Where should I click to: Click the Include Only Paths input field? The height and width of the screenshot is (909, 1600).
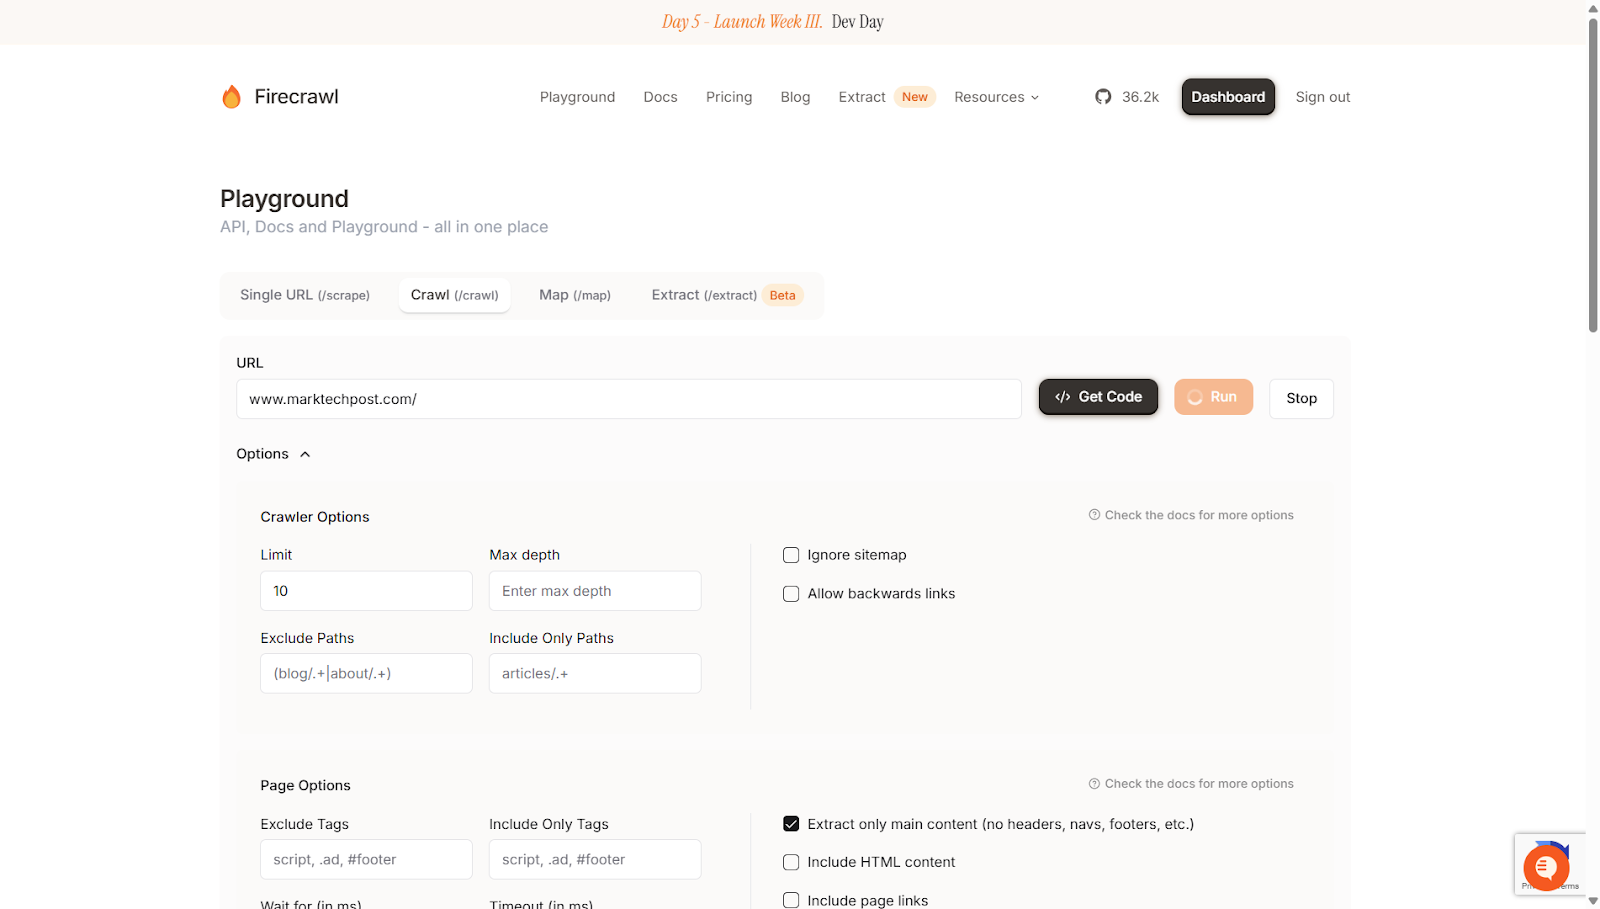click(595, 673)
